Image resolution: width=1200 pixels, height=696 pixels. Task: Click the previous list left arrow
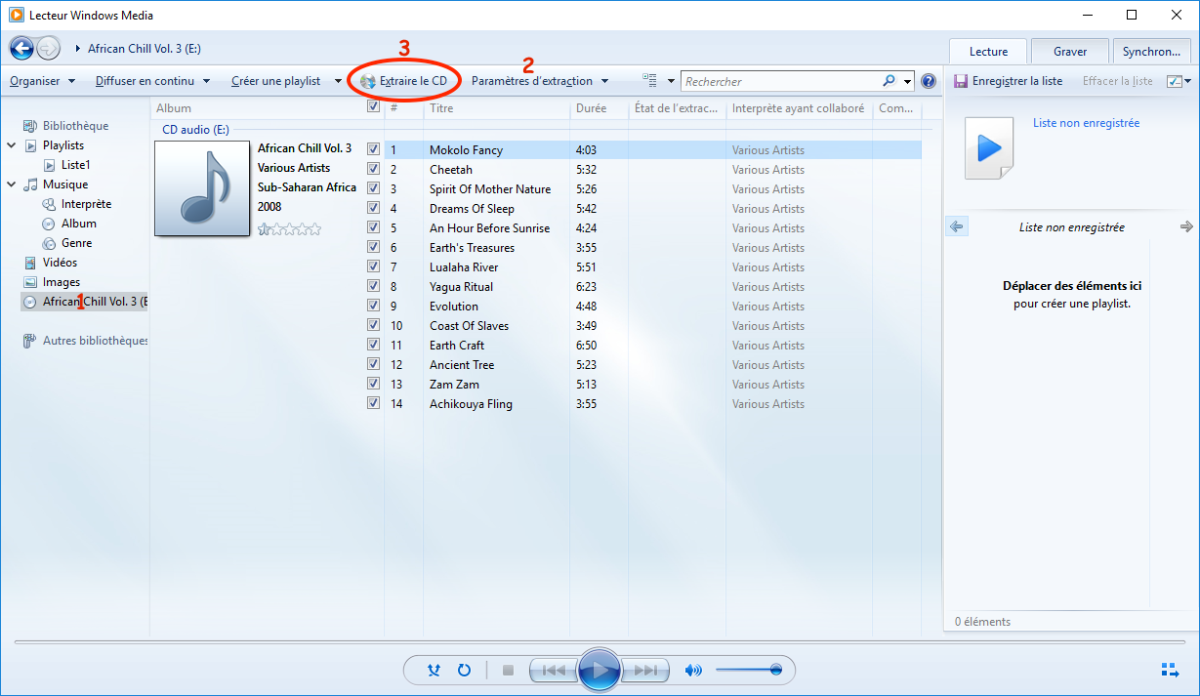point(957,227)
